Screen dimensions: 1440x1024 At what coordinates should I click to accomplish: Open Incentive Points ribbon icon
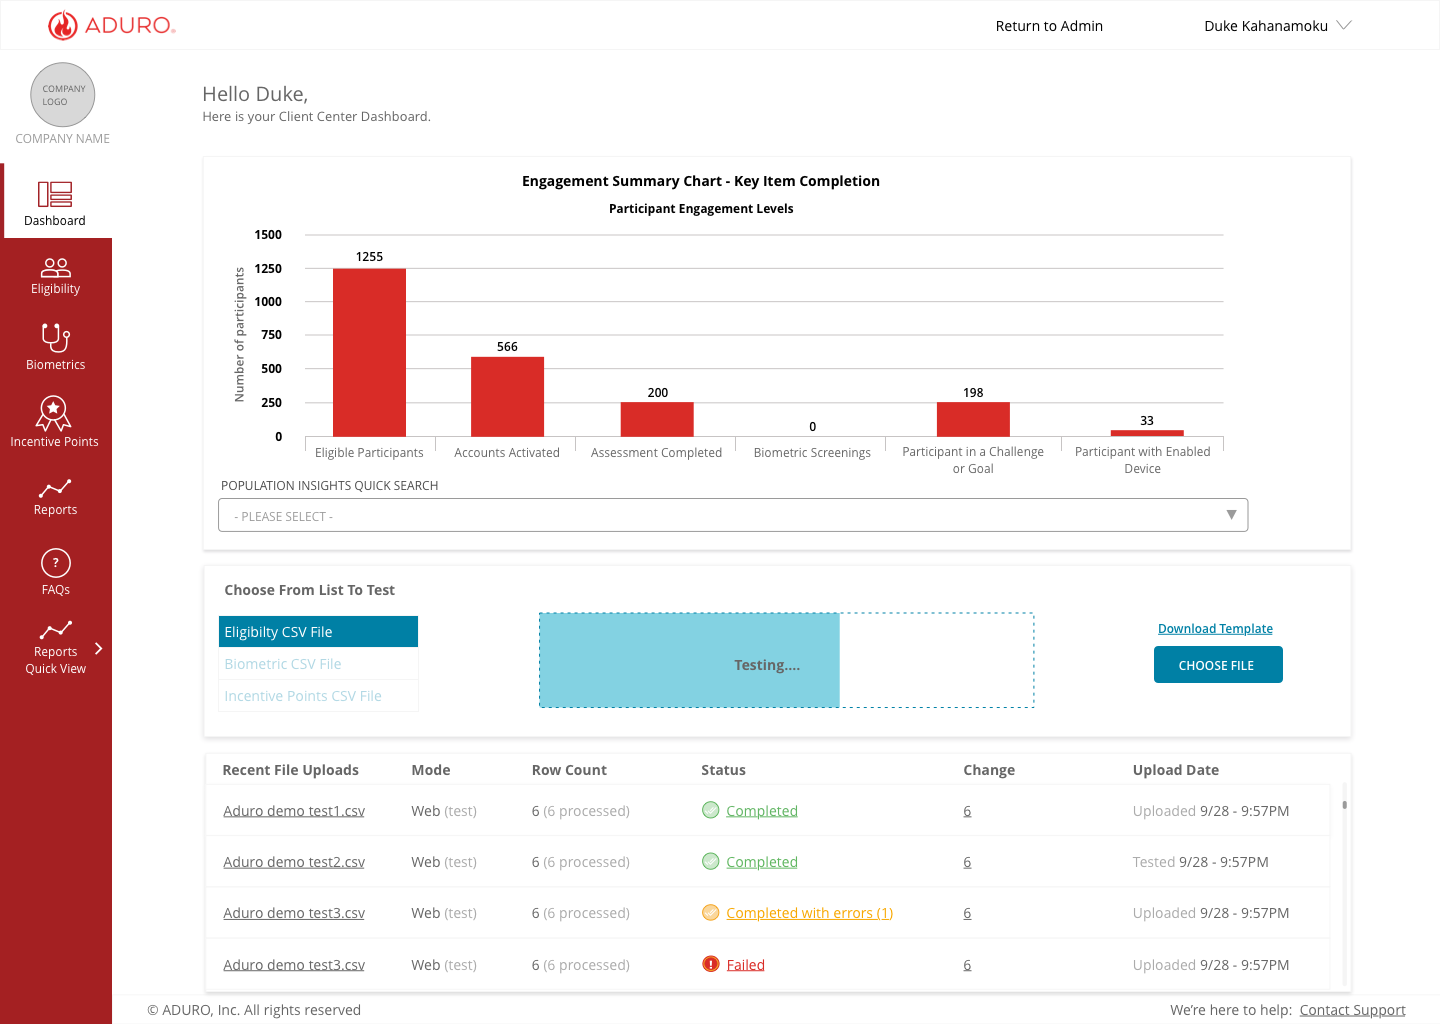(x=53, y=413)
